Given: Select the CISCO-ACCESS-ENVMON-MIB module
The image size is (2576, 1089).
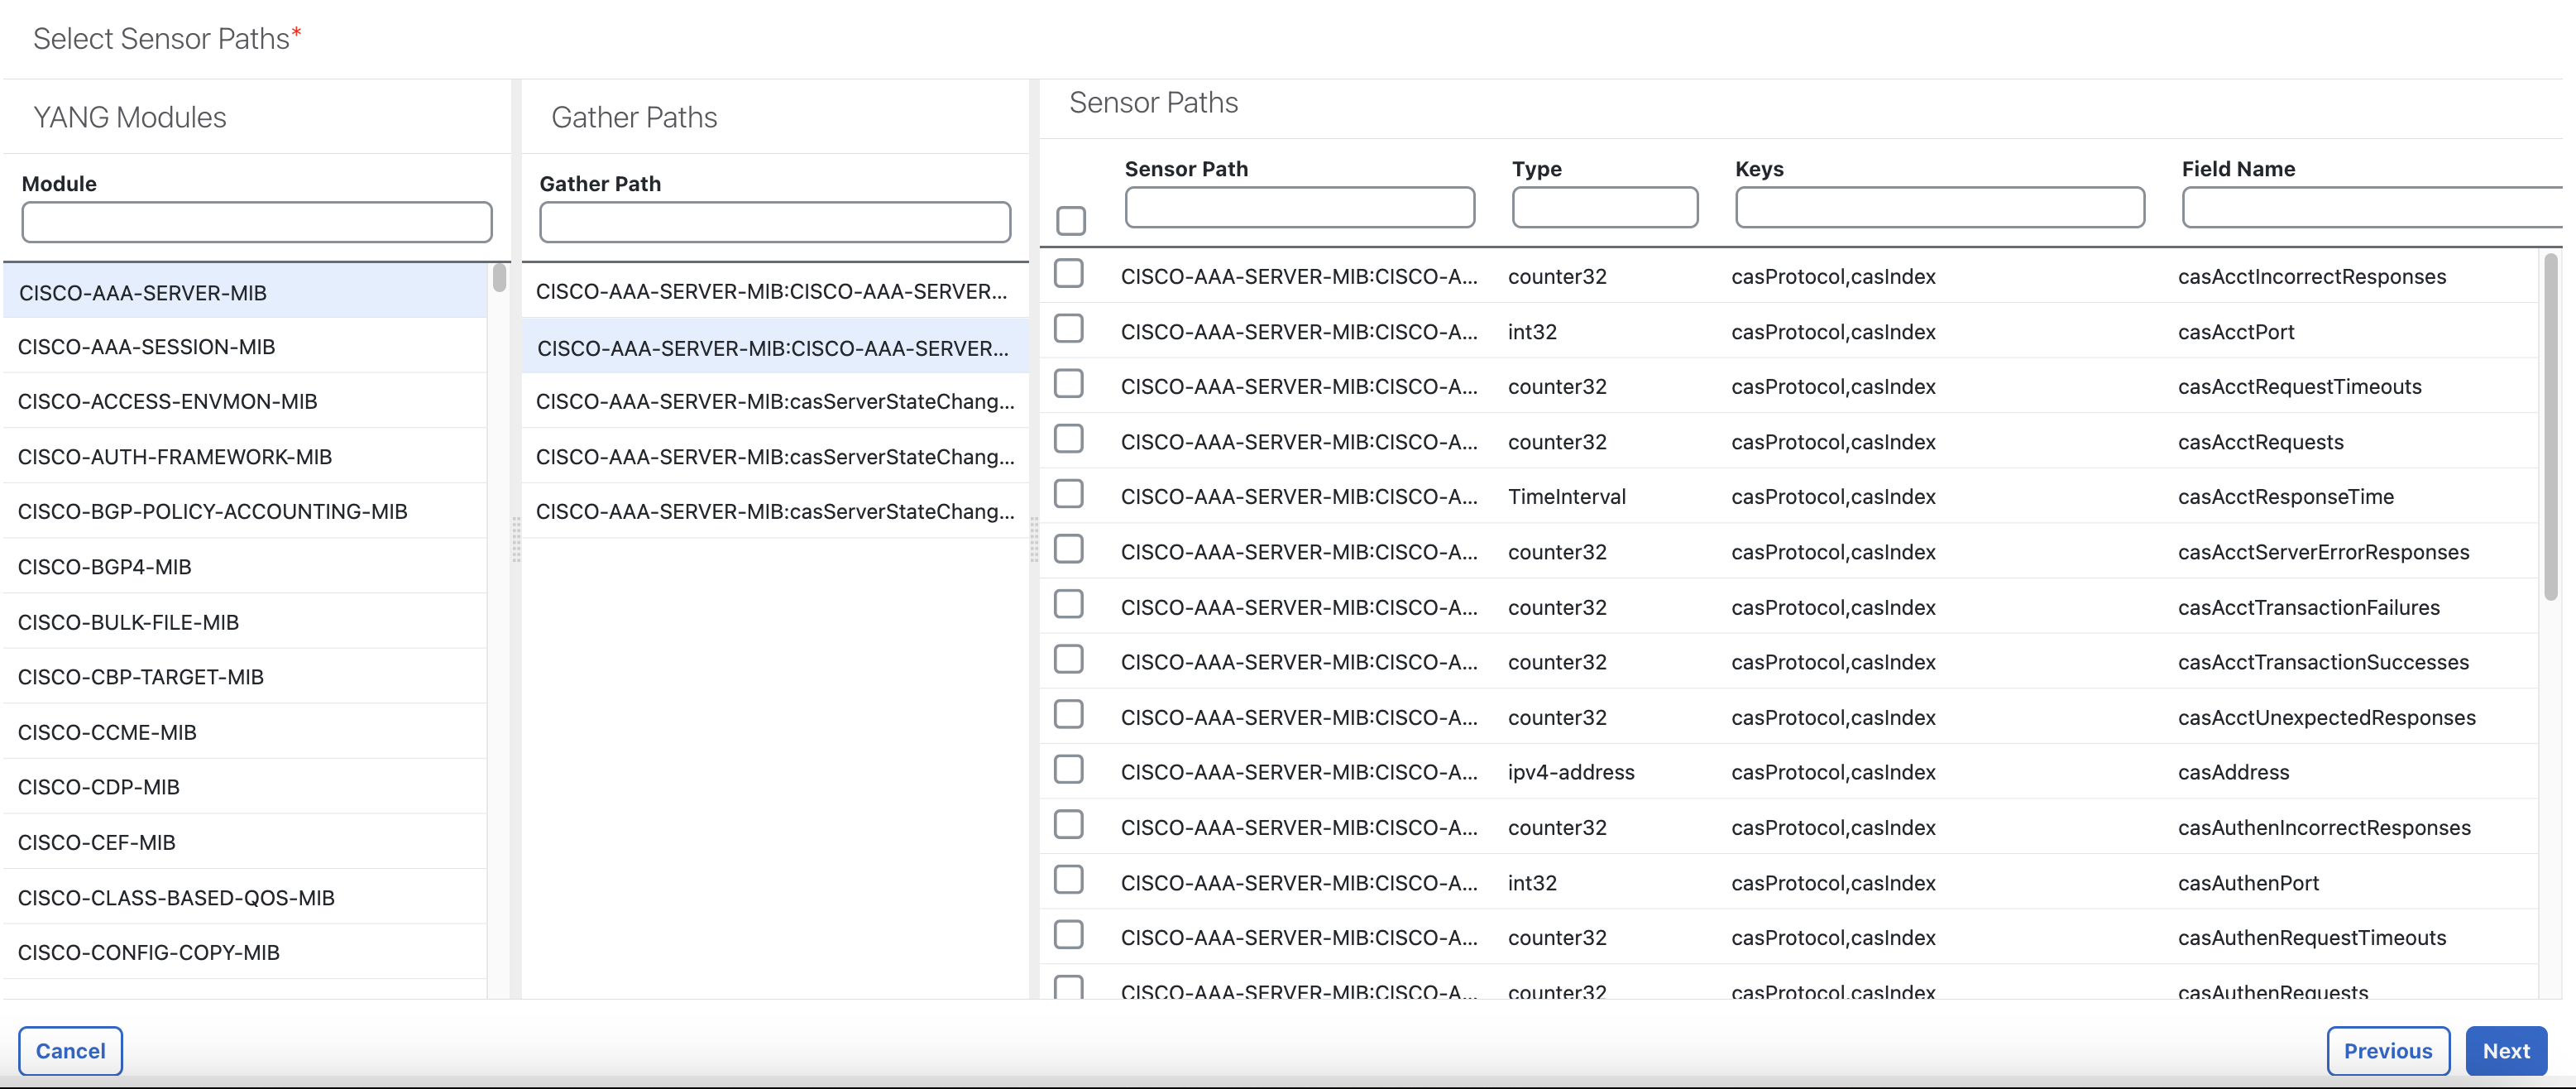Looking at the screenshot, I should pos(245,401).
